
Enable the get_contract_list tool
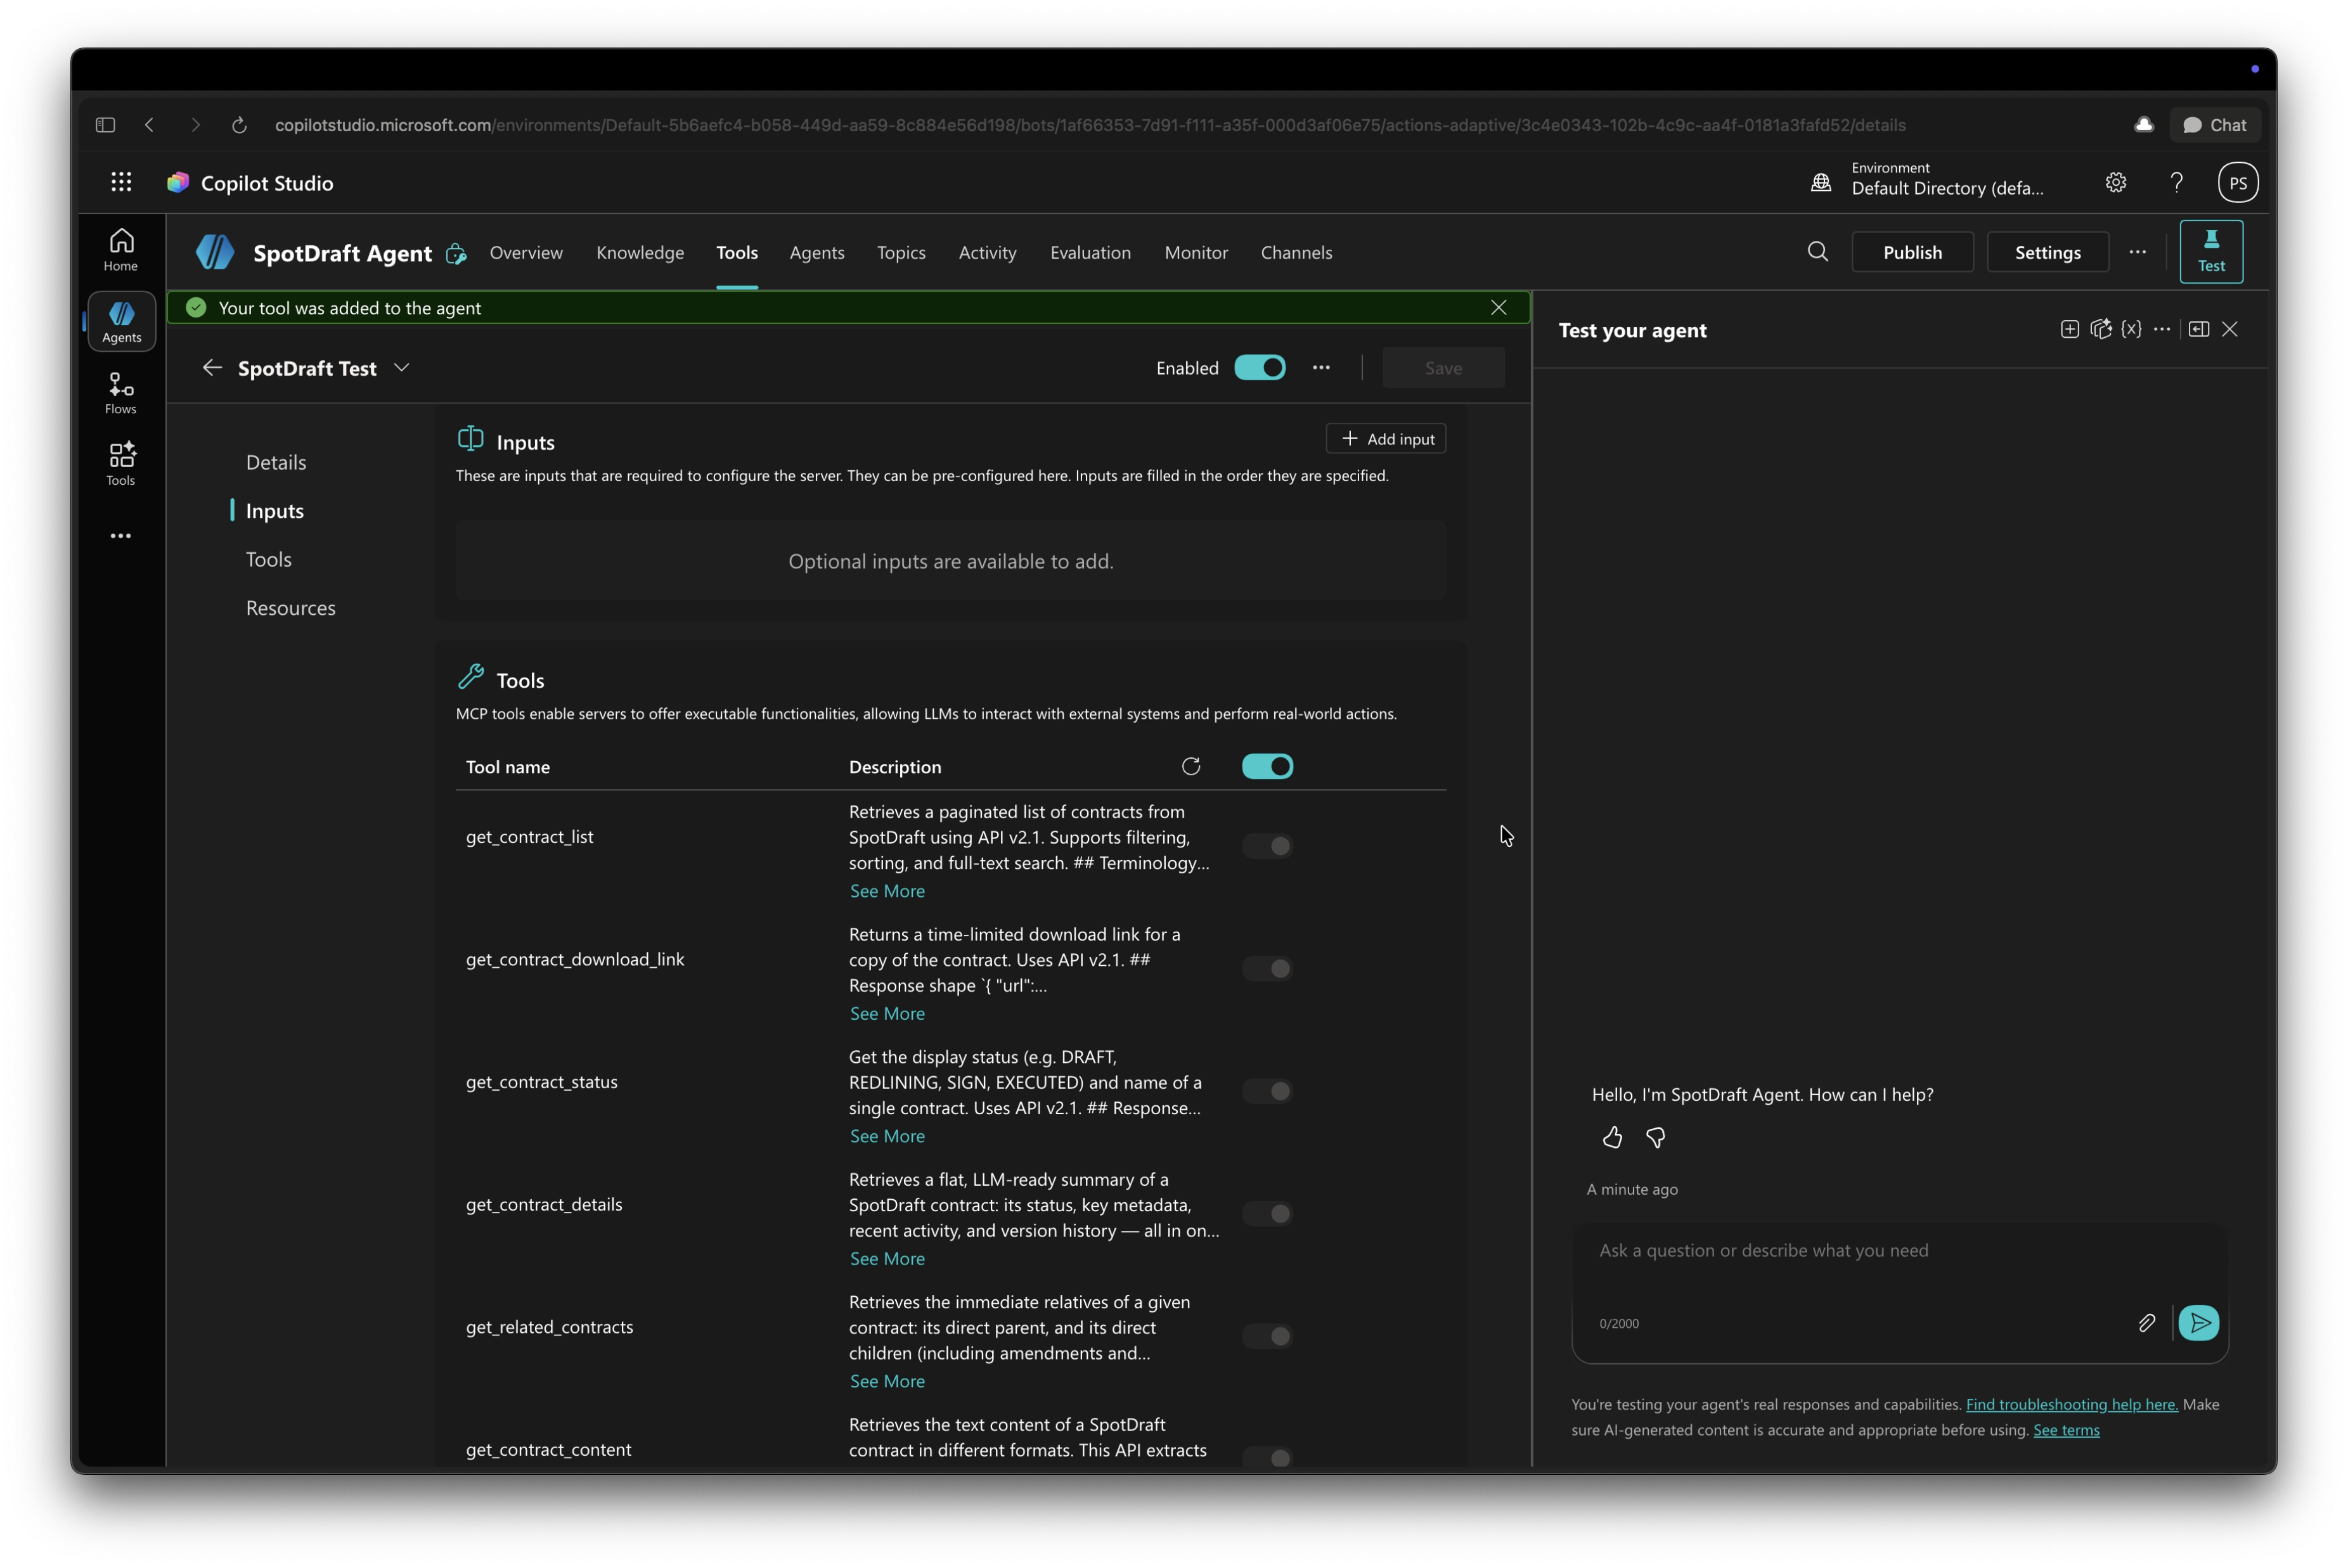pyautogui.click(x=1267, y=847)
